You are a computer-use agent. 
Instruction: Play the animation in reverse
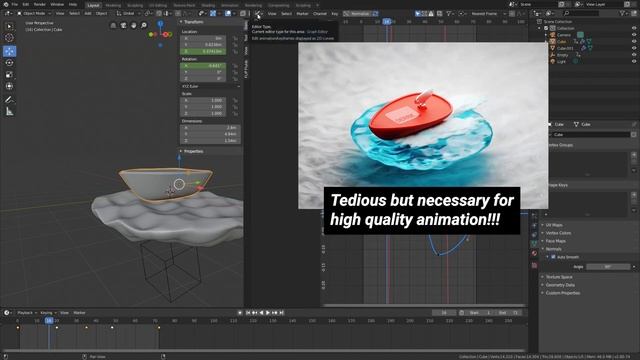tap(261, 313)
